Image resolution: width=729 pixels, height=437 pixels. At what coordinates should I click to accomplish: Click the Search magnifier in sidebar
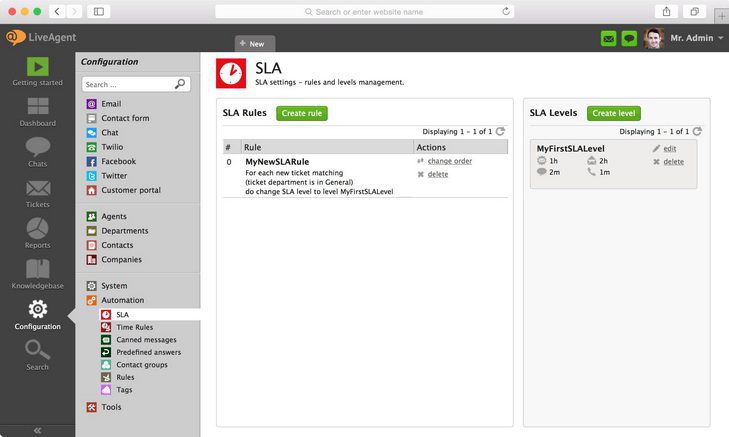tap(37, 355)
